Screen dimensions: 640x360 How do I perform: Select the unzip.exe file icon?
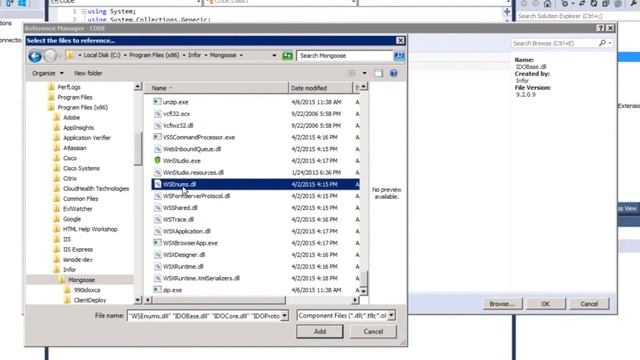pos(157,102)
